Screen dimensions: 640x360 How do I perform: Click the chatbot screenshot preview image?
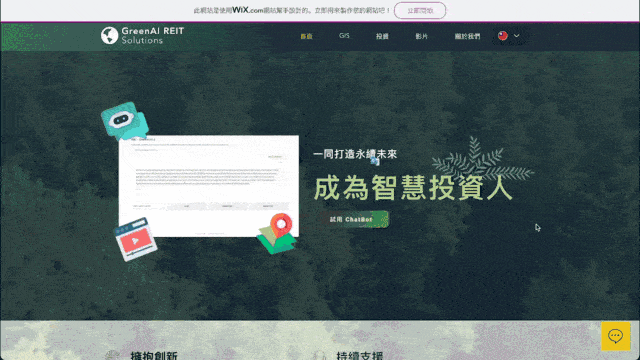coord(209,186)
